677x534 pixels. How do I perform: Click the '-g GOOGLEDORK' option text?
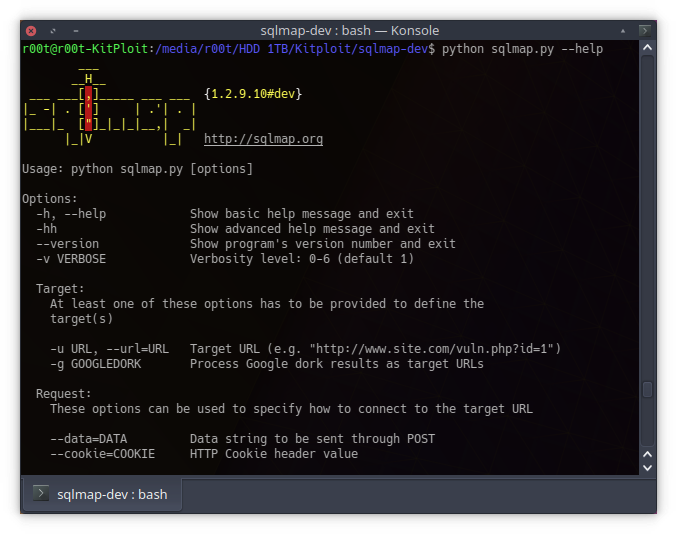click(96, 364)
